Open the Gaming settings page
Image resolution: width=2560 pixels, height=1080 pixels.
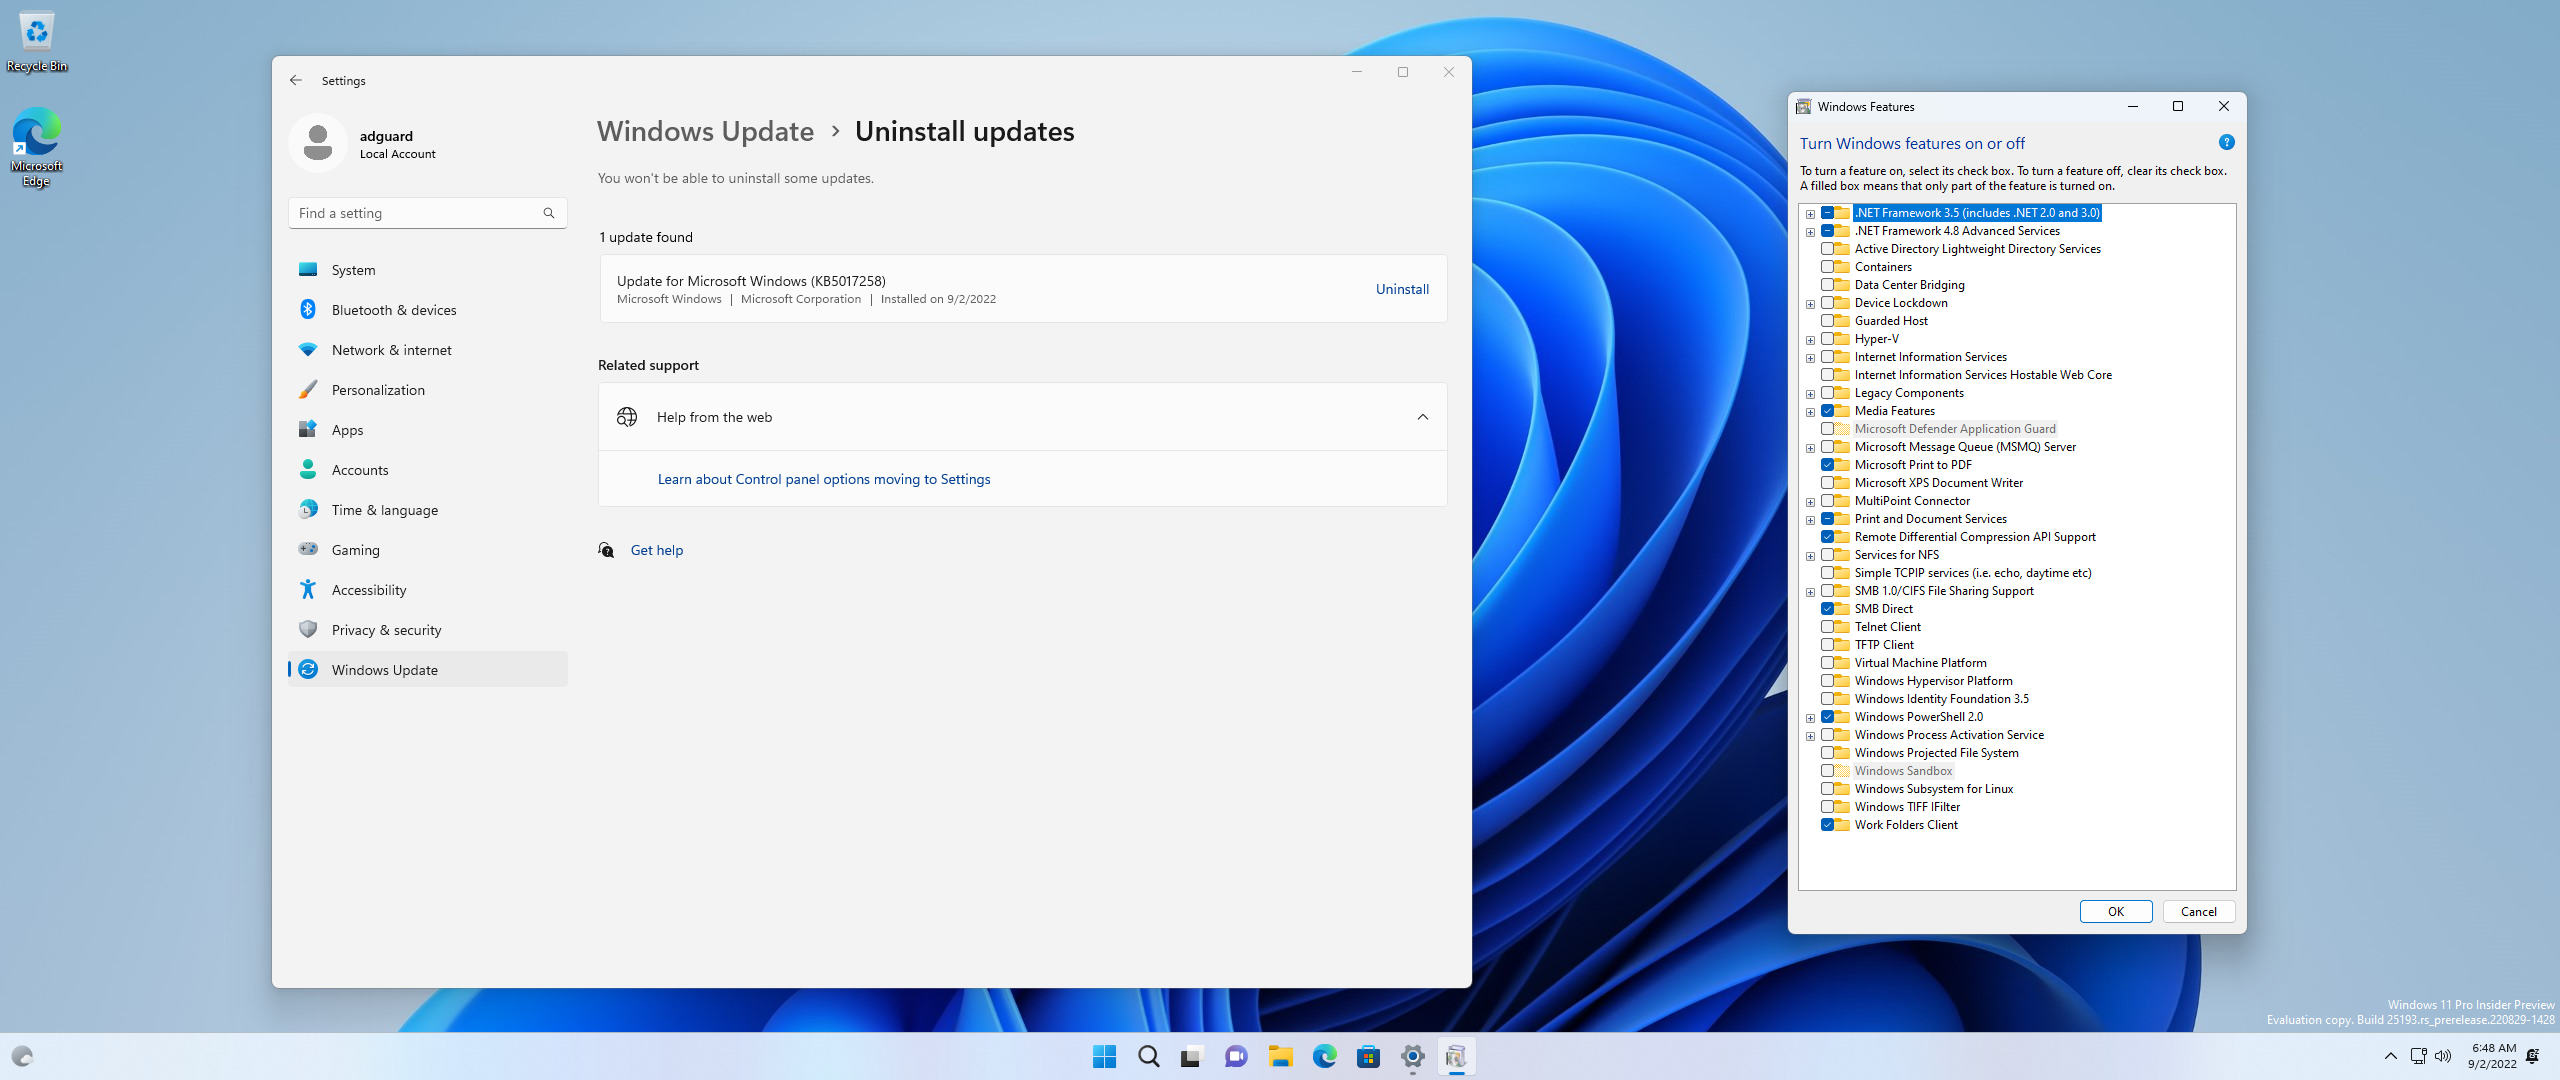[428, 550]
